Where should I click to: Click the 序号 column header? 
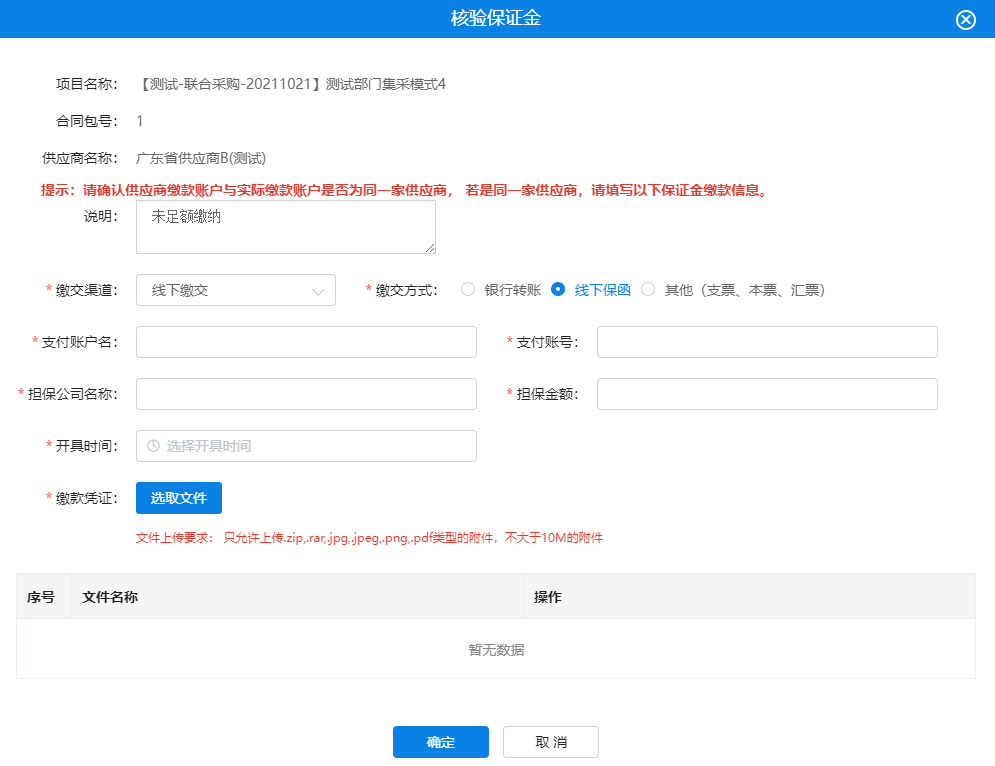tap(41, 597)
